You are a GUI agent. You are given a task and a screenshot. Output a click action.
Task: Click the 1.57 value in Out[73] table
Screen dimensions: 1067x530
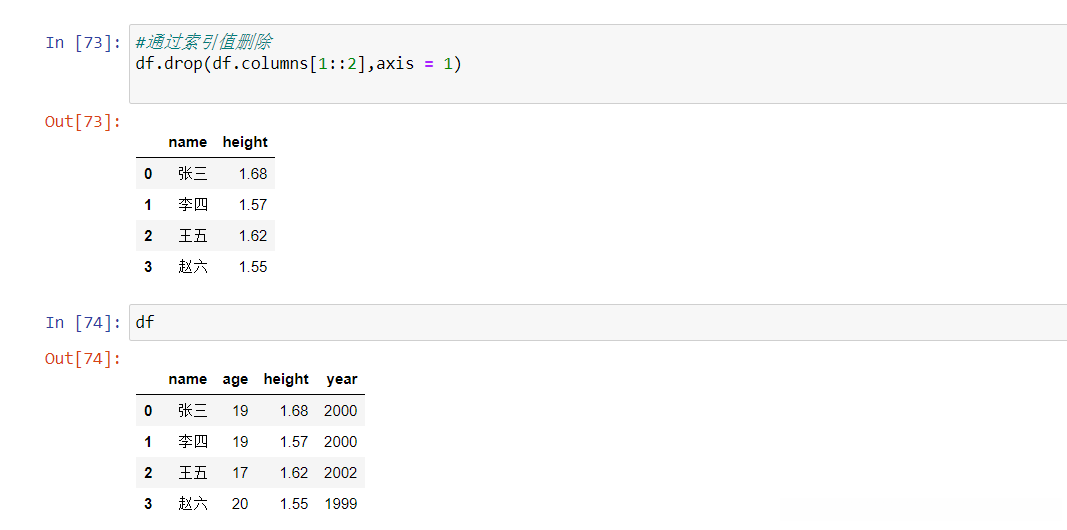pos(253,205)
